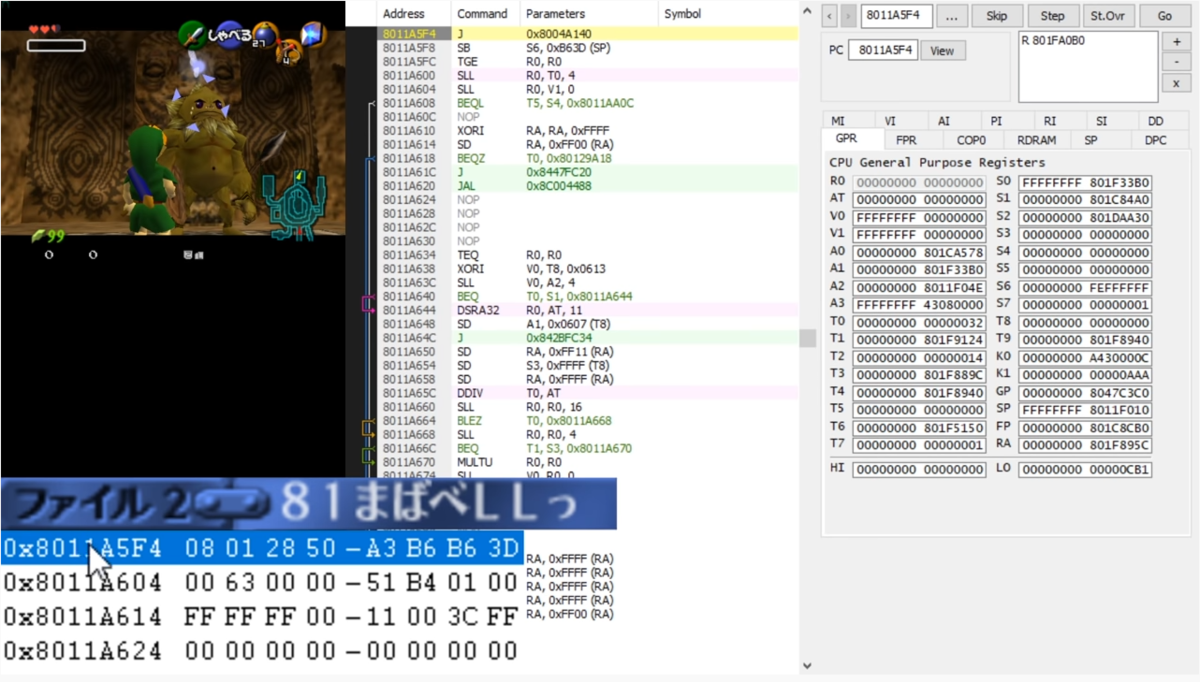Click the remove breakpoint minus button
1200x682 pixels.
pyautogui.click(x=1176, y=63)
